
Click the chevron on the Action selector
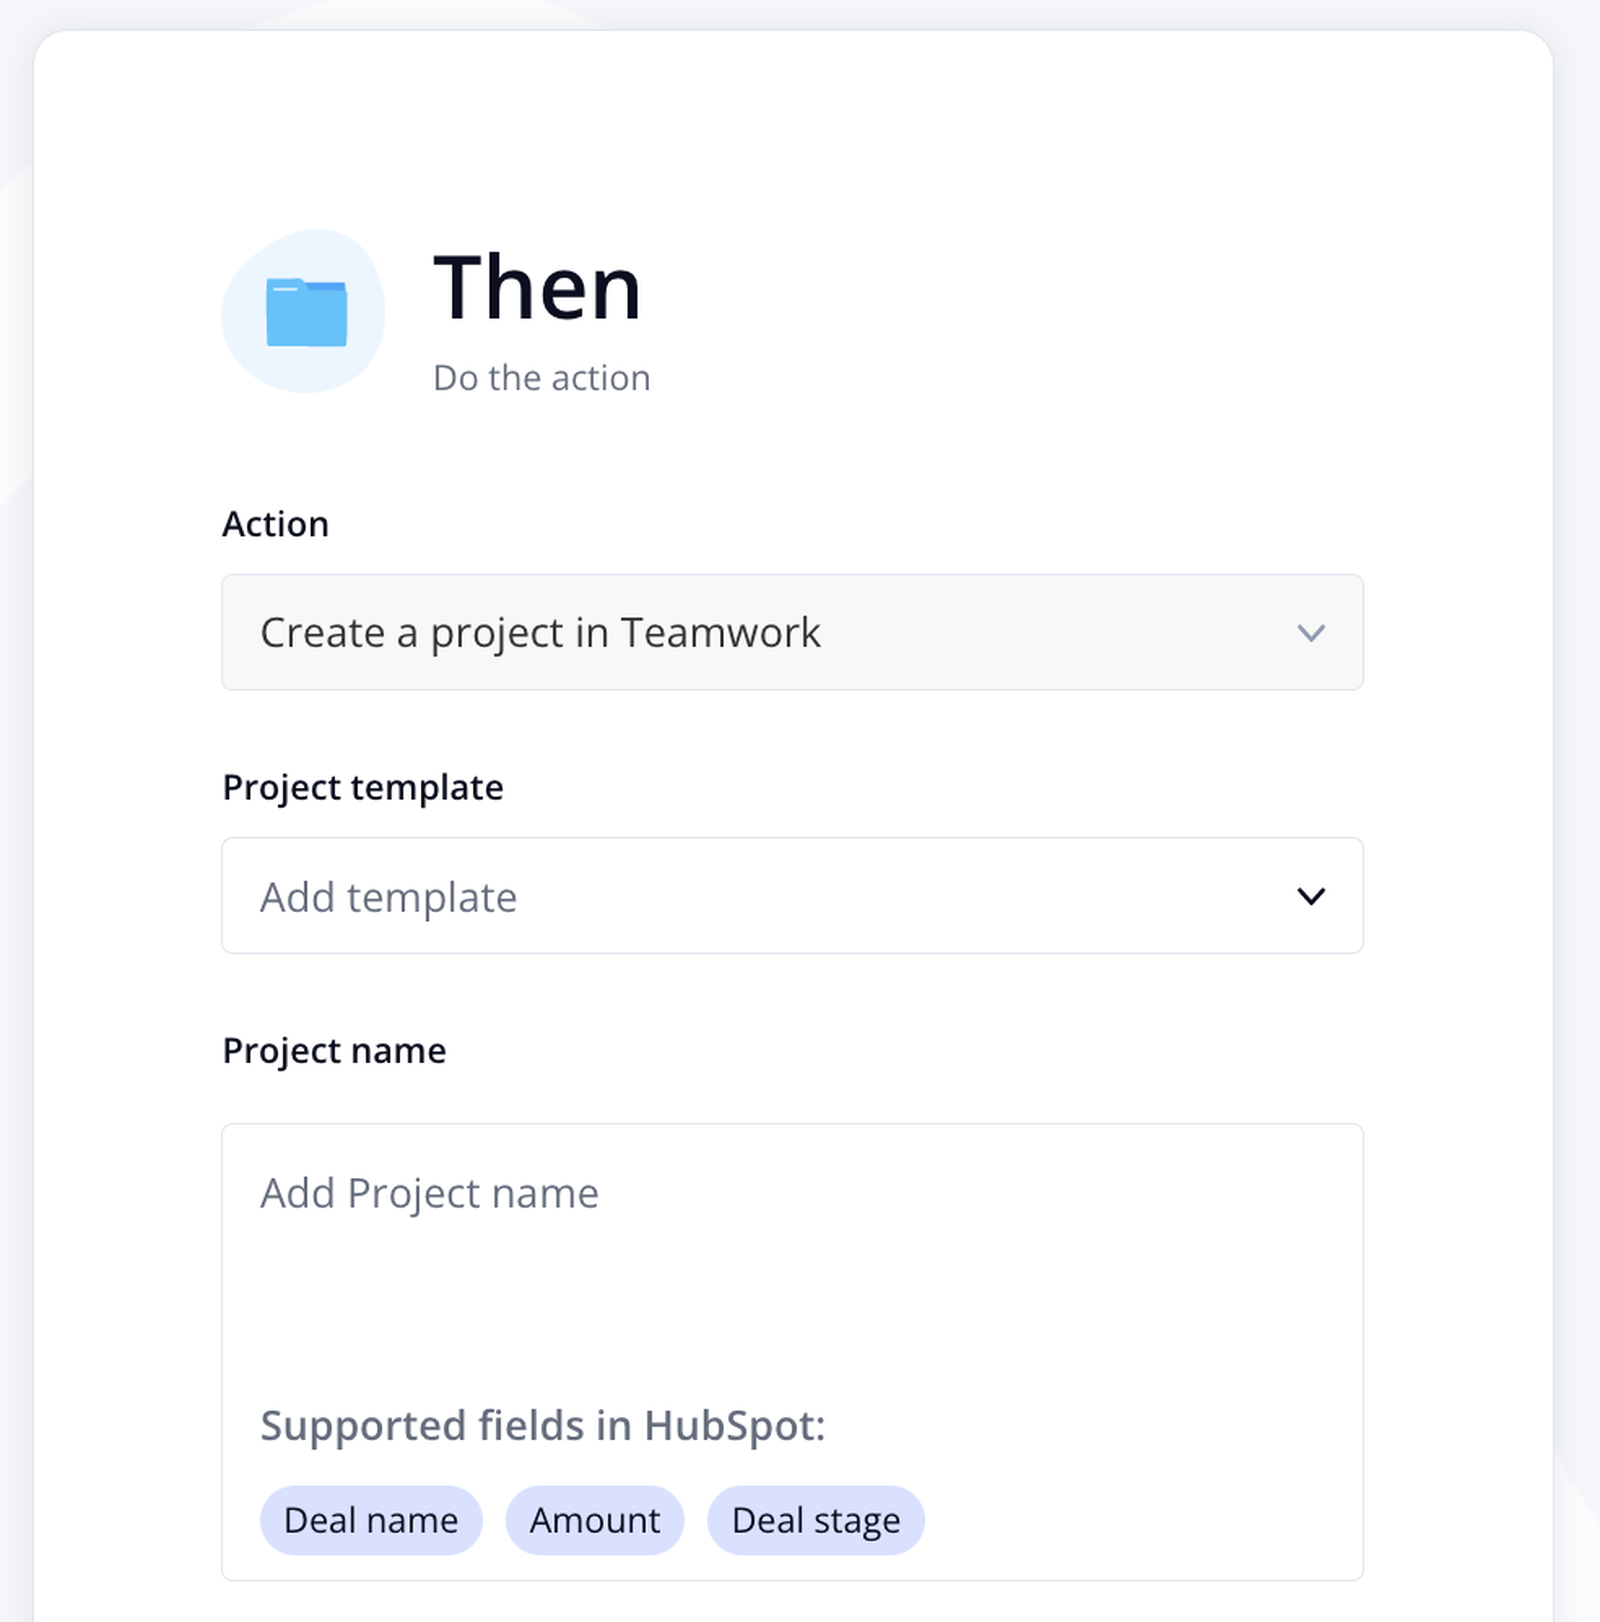1313,633
